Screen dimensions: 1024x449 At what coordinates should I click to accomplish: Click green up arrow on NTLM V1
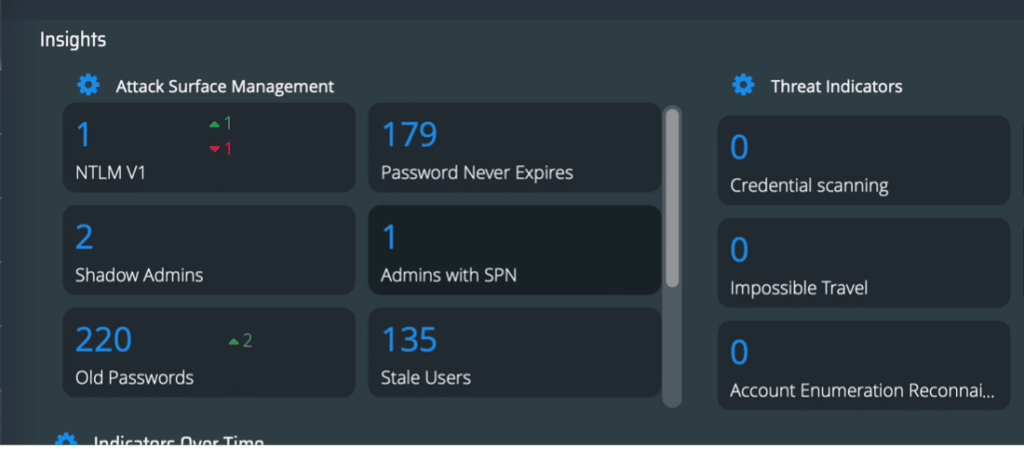coord(214,125)
